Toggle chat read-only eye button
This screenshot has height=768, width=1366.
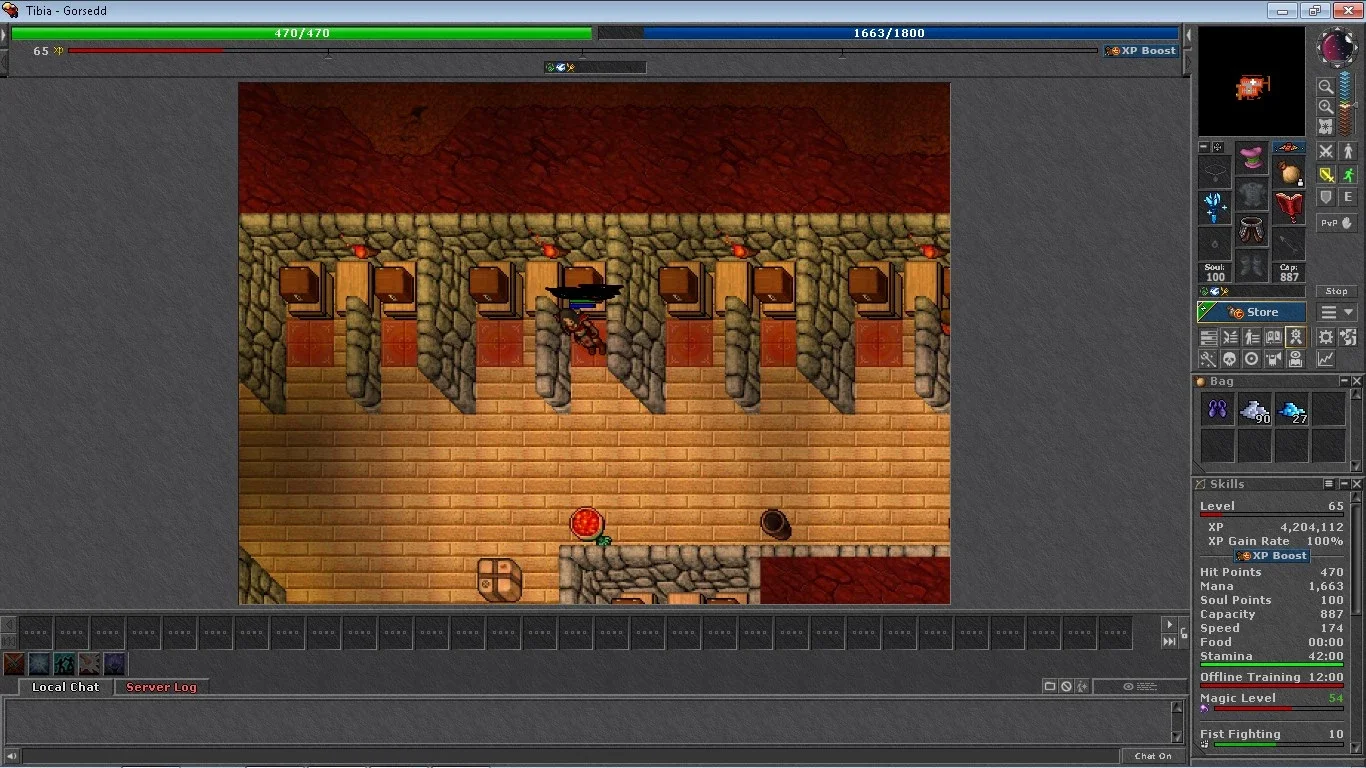coord(1140,686)
